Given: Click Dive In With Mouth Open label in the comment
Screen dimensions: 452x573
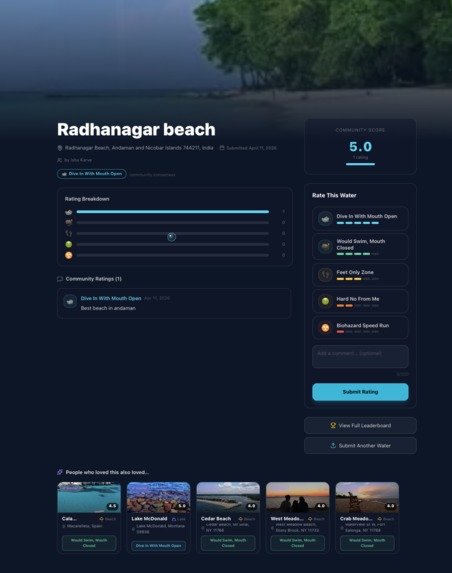Looking at the screenshot, I should [x=111, y=298].
